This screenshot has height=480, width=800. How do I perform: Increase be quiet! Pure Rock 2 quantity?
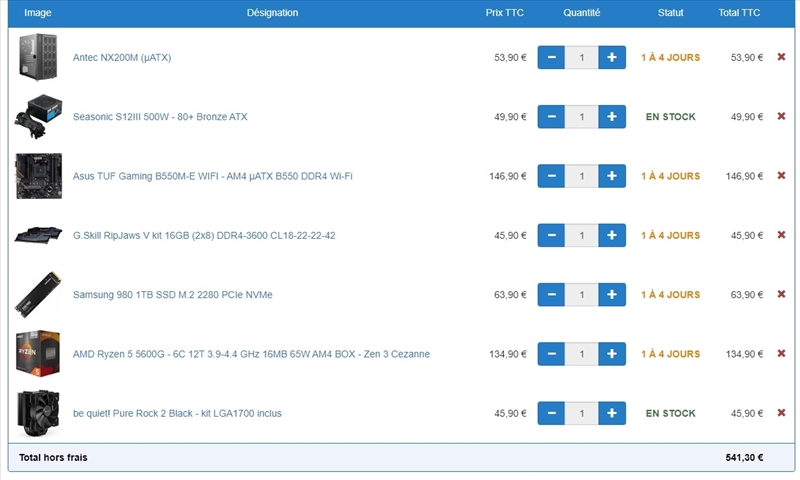[612, 413]
